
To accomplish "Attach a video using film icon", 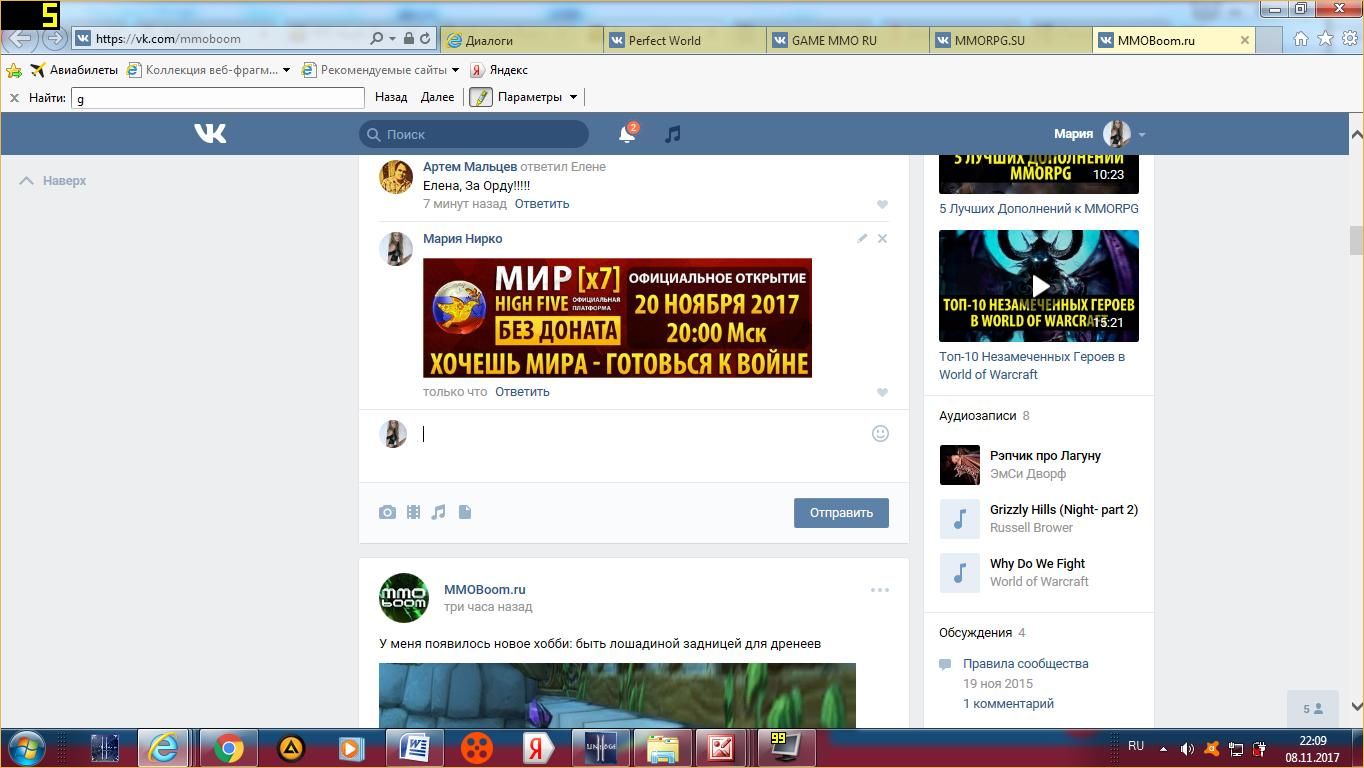I will pos(413,512).
